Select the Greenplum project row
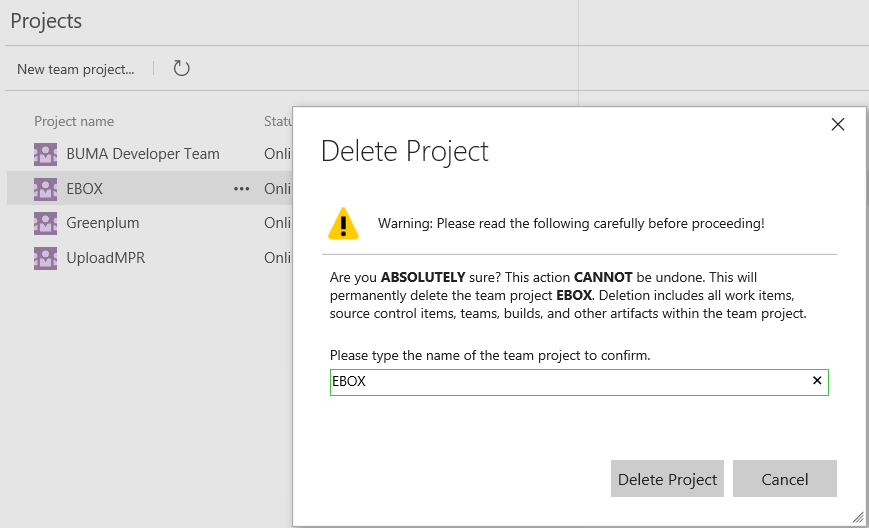 (103, 223)
